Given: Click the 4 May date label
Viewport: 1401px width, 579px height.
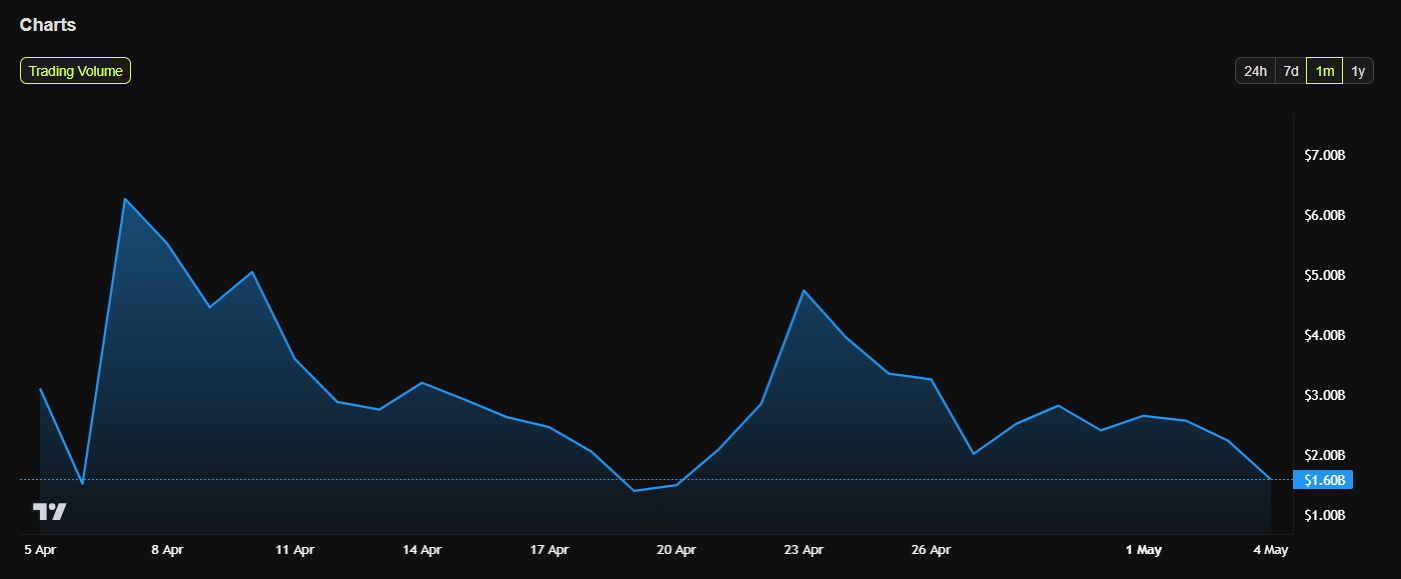Looking at the screenshot, I should tap(1270, 549).
